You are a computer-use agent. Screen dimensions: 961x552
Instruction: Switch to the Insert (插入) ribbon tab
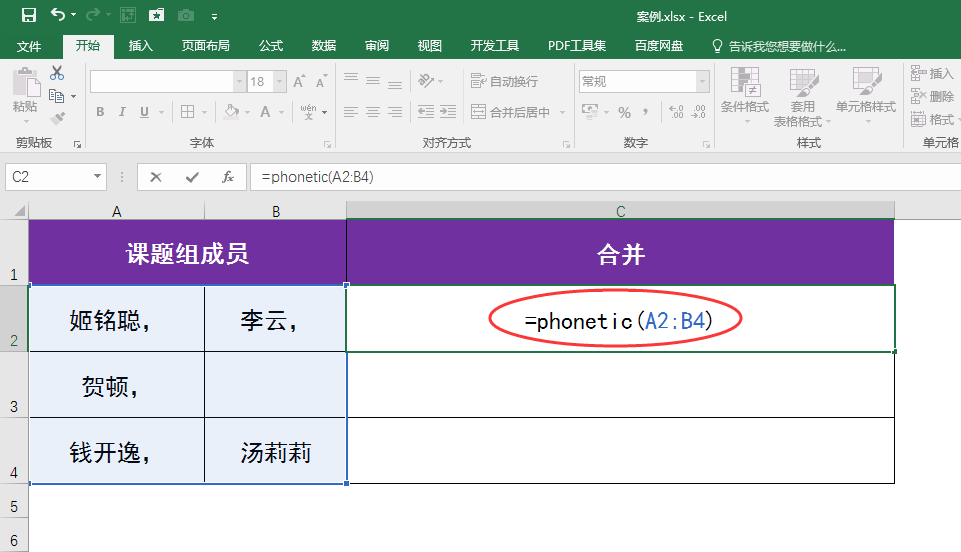click(140, 46)
